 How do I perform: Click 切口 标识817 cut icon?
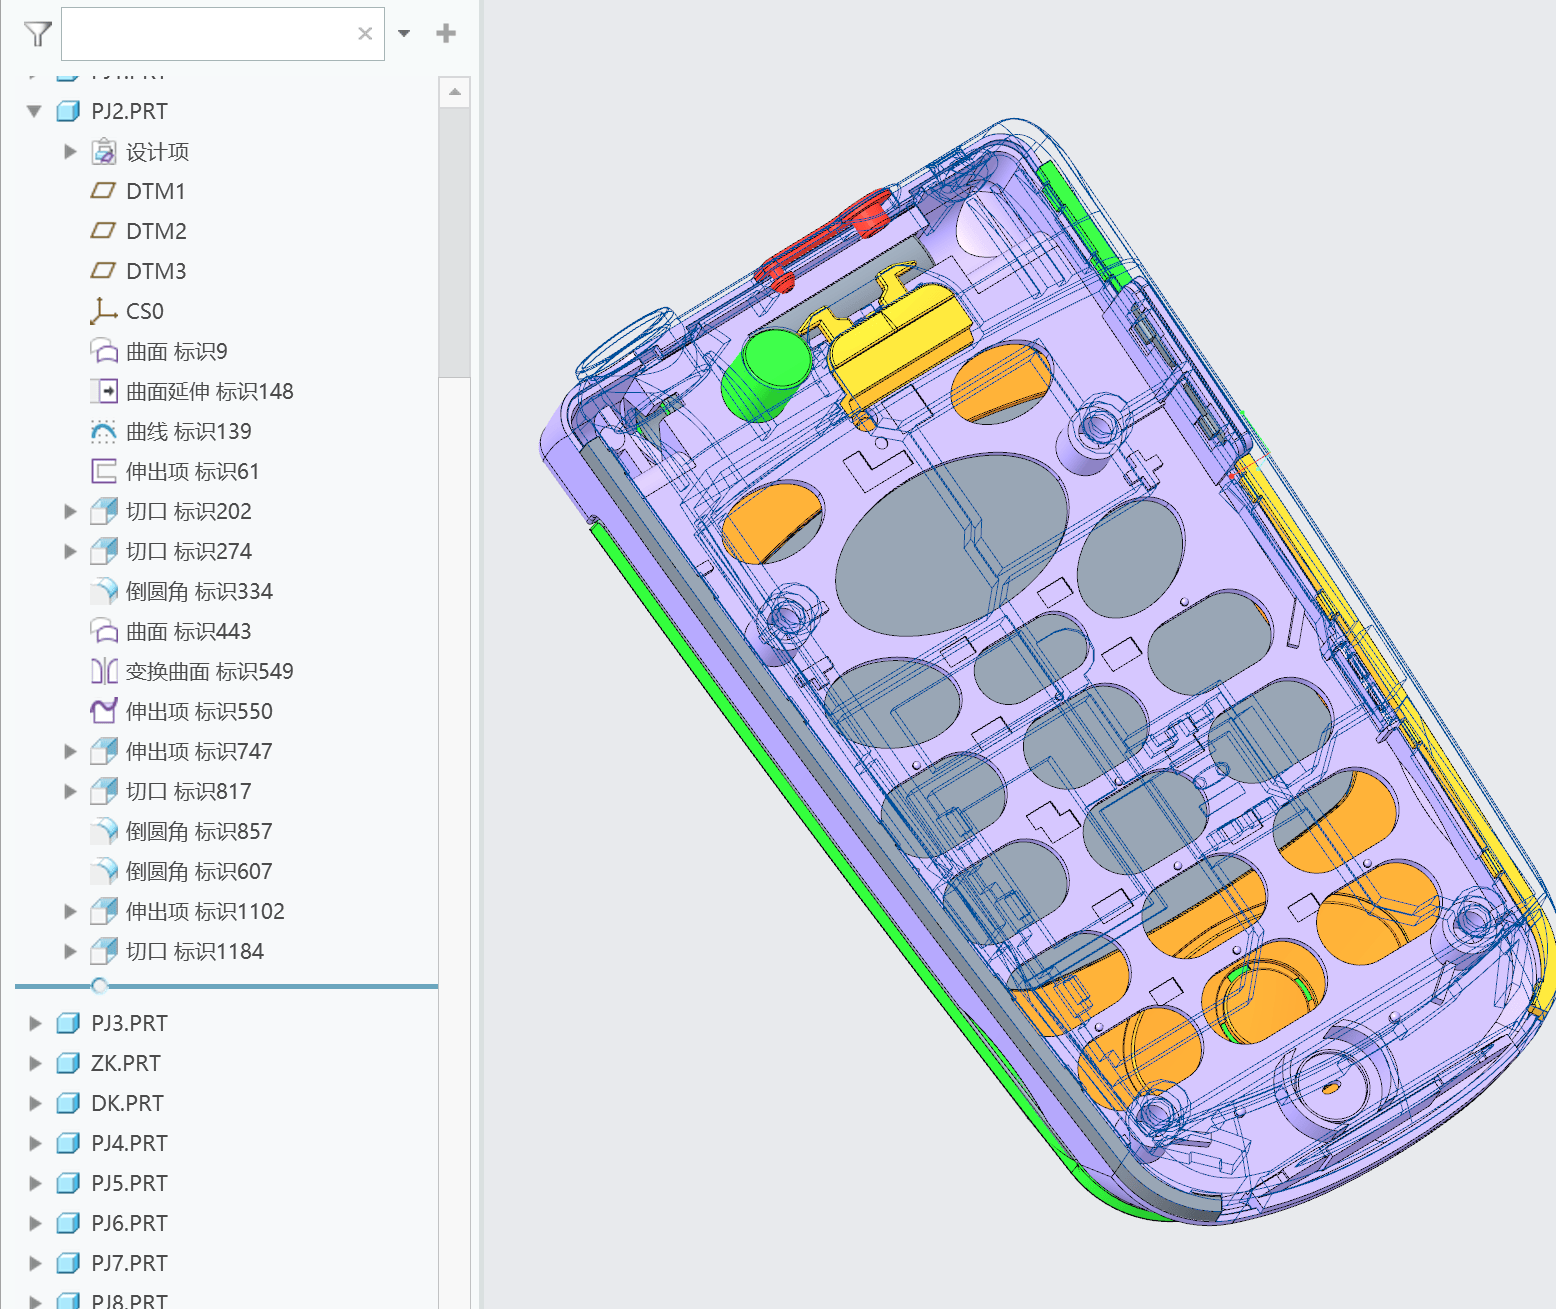(x=104, y=791)
